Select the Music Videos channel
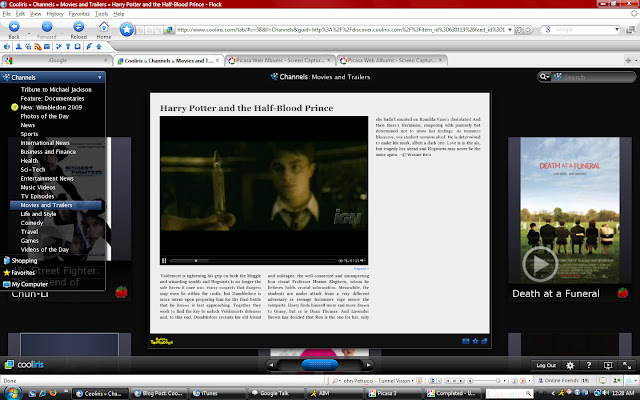 (x=38, y=187)
